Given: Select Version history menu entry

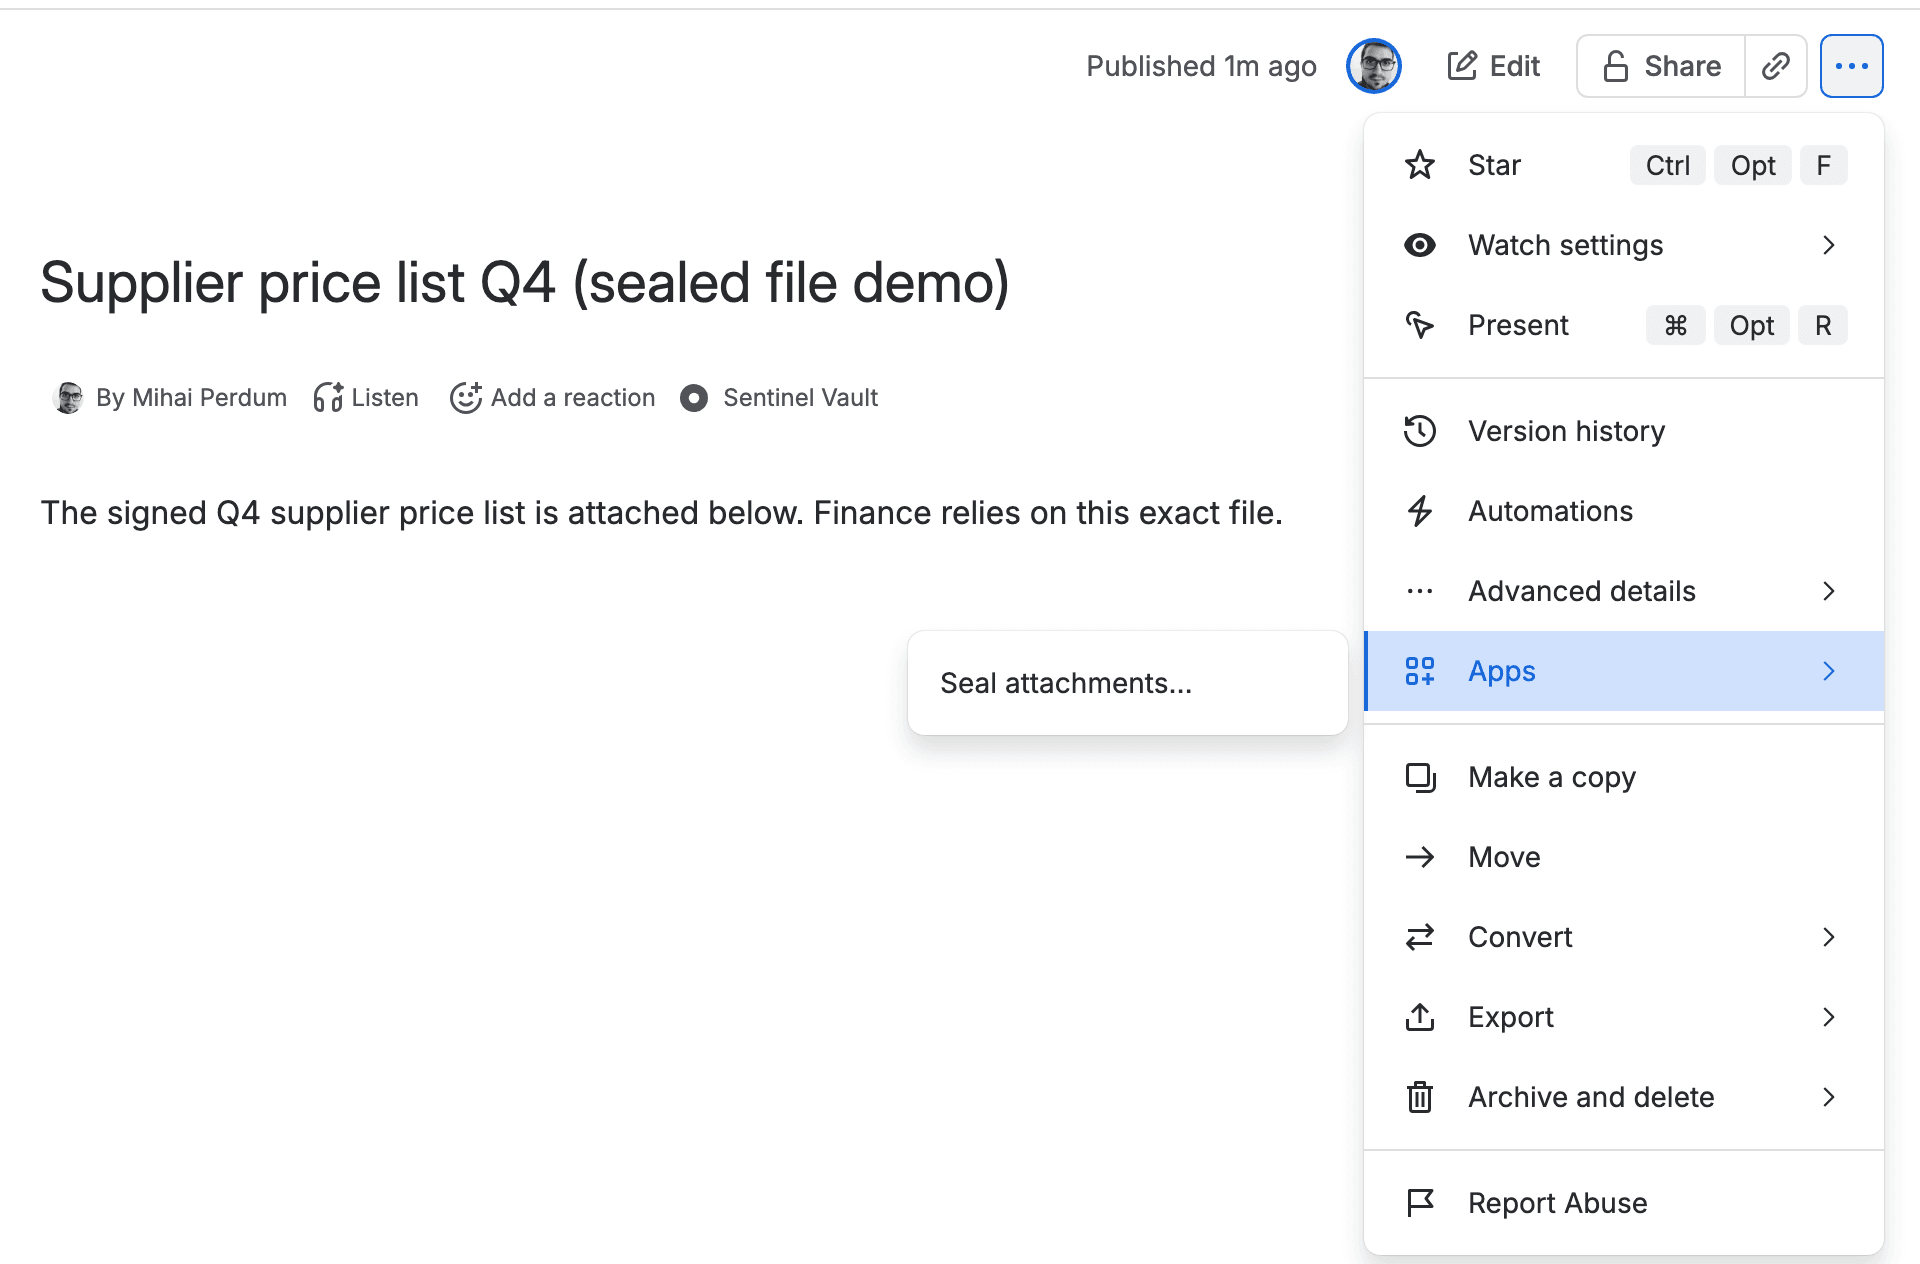Looking at the screenshot, I should (x=1624, y=431).
